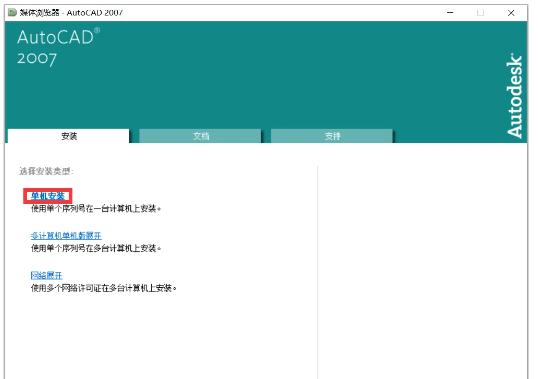Viewport: 538px width, 379px height.
Task: Open the 多计算机单机版展开 link
Action: [x=66, y=236]
